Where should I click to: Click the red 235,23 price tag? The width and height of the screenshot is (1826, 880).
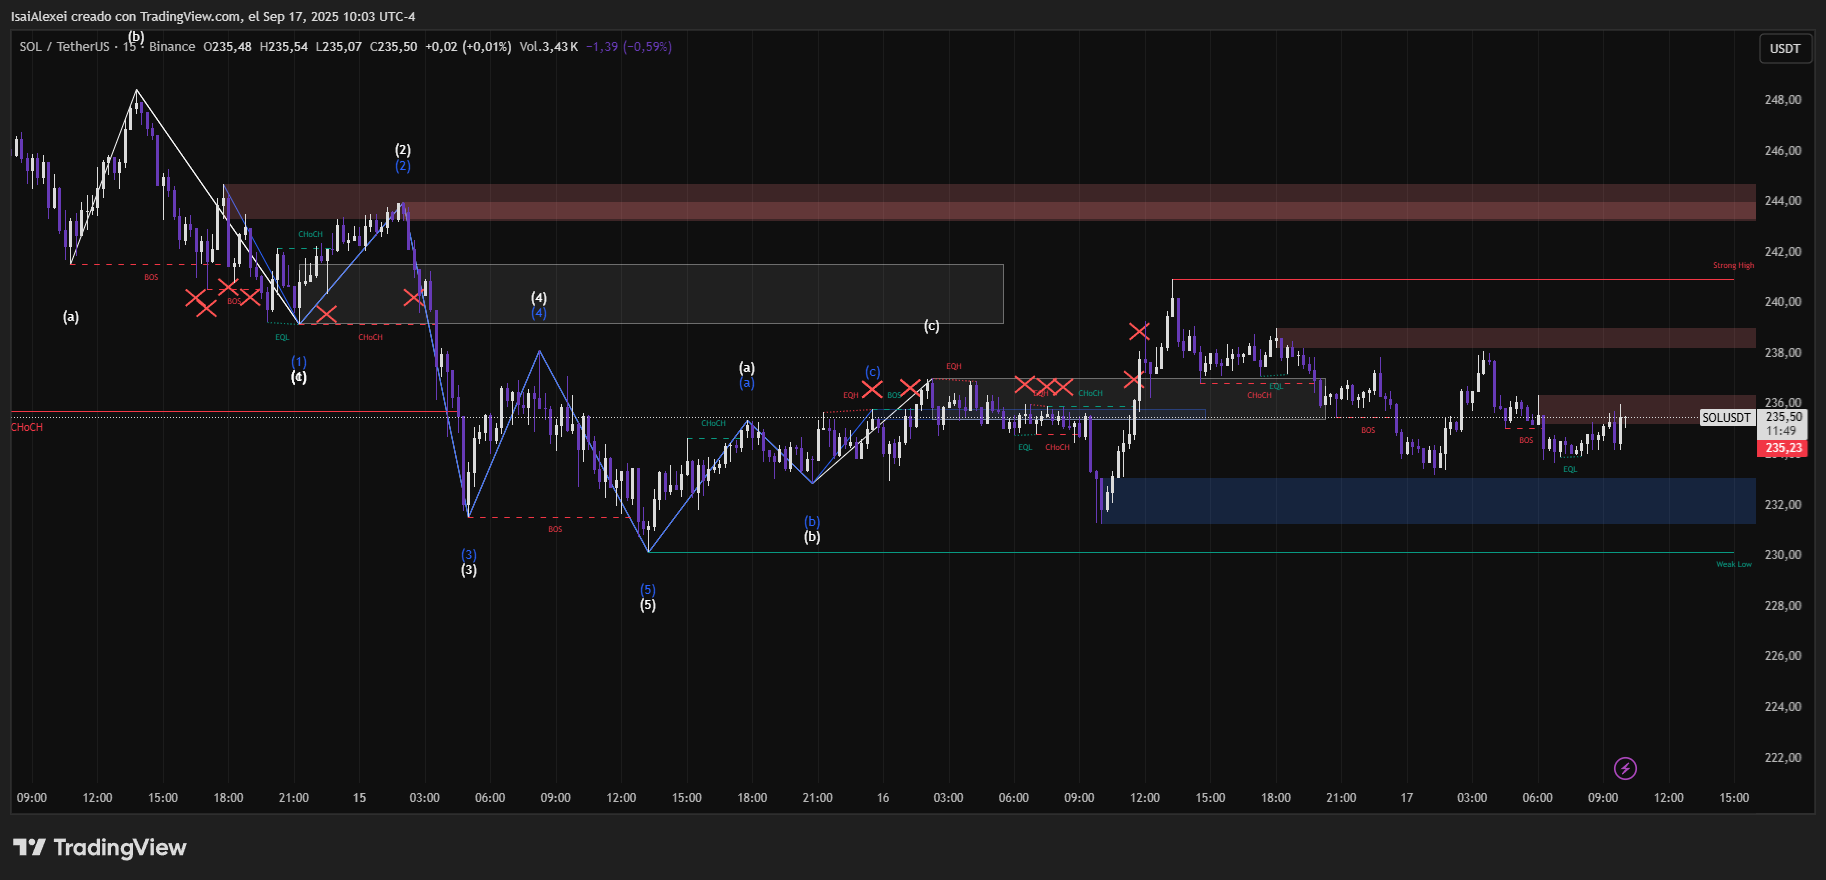click(x=1783, y=448)
